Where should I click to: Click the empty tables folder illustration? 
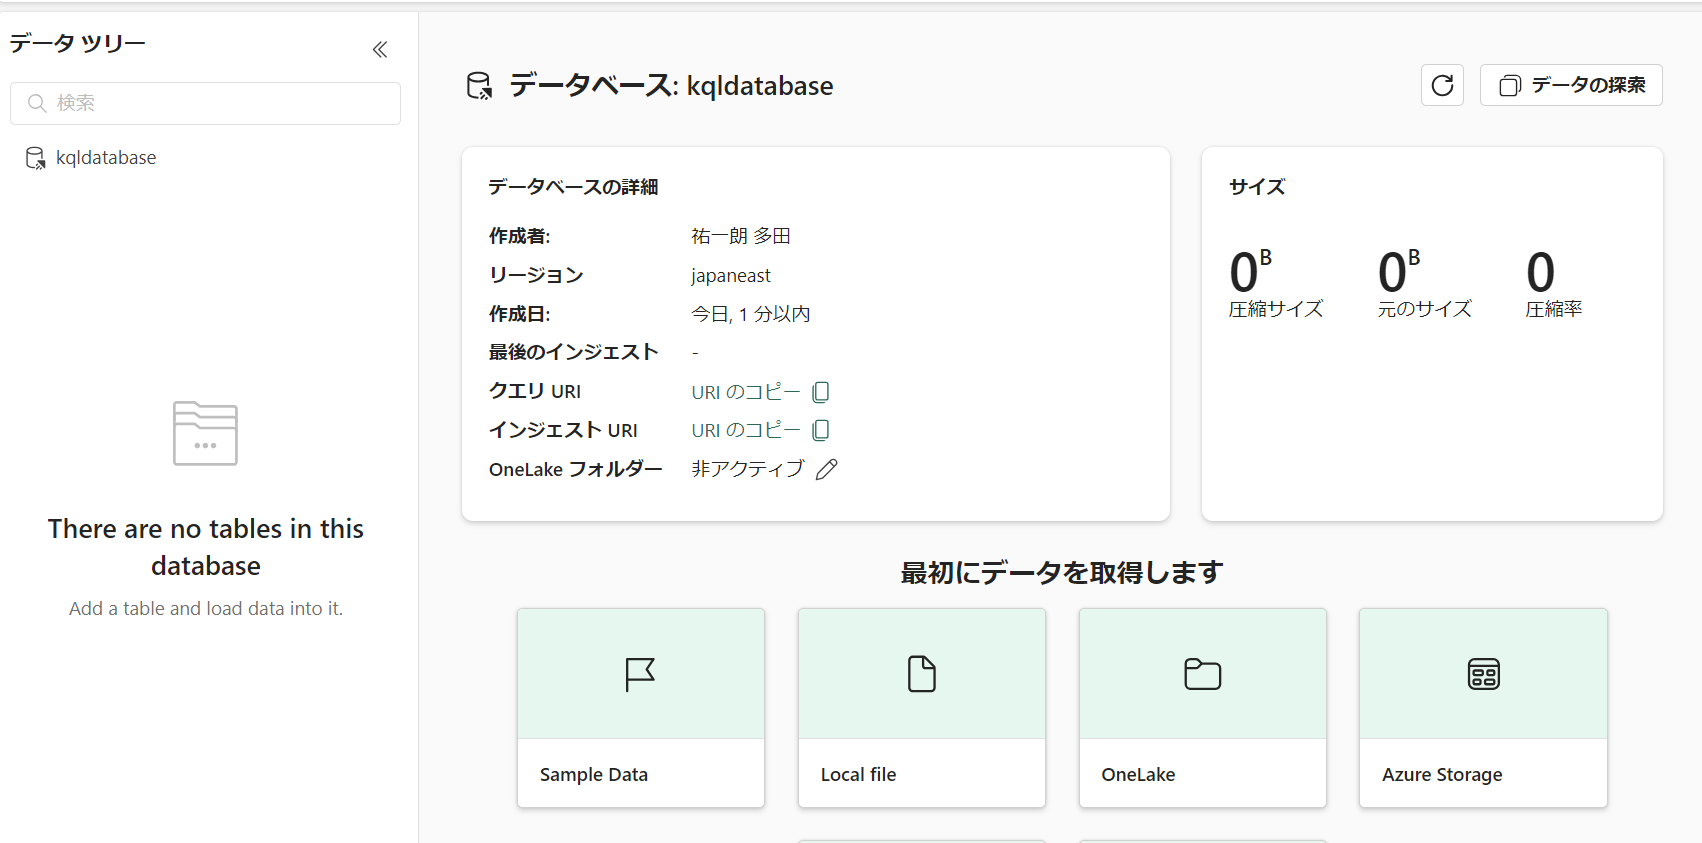(205, 433)
